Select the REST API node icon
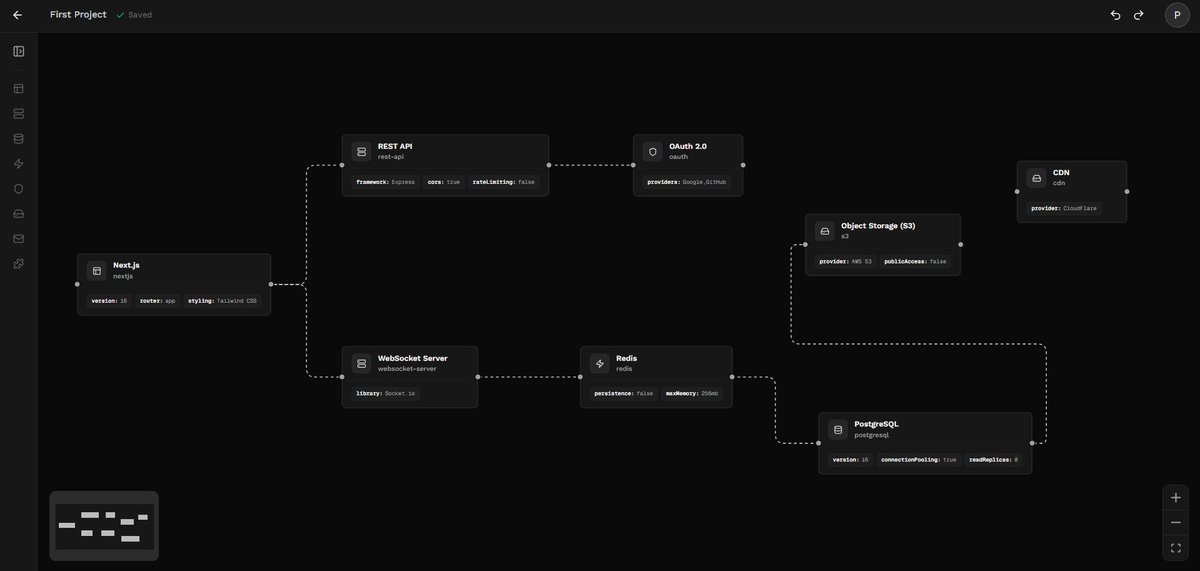Screen dimensions: 1200x571 (x=361, y=152)
